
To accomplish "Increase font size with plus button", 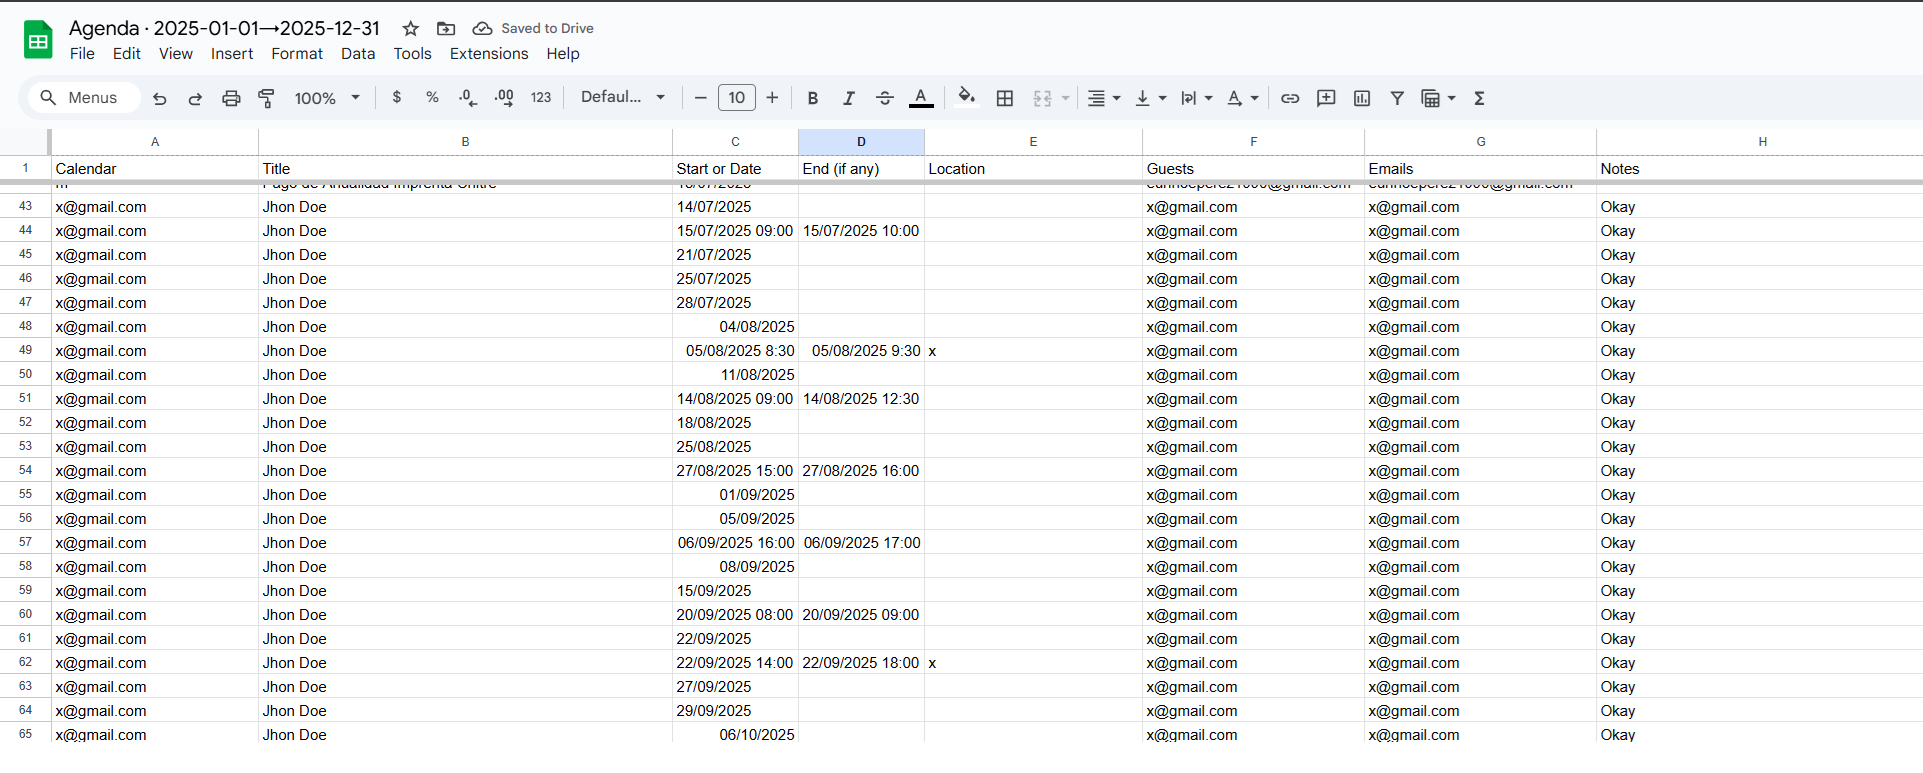I will point(772,98).
